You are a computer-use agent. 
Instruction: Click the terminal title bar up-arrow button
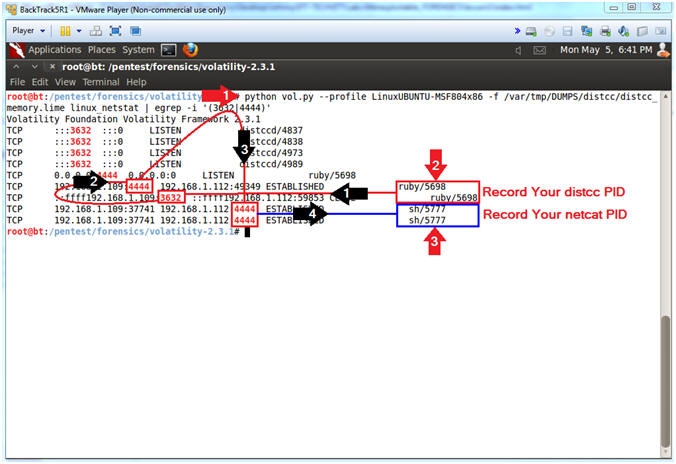pos(16,67)
